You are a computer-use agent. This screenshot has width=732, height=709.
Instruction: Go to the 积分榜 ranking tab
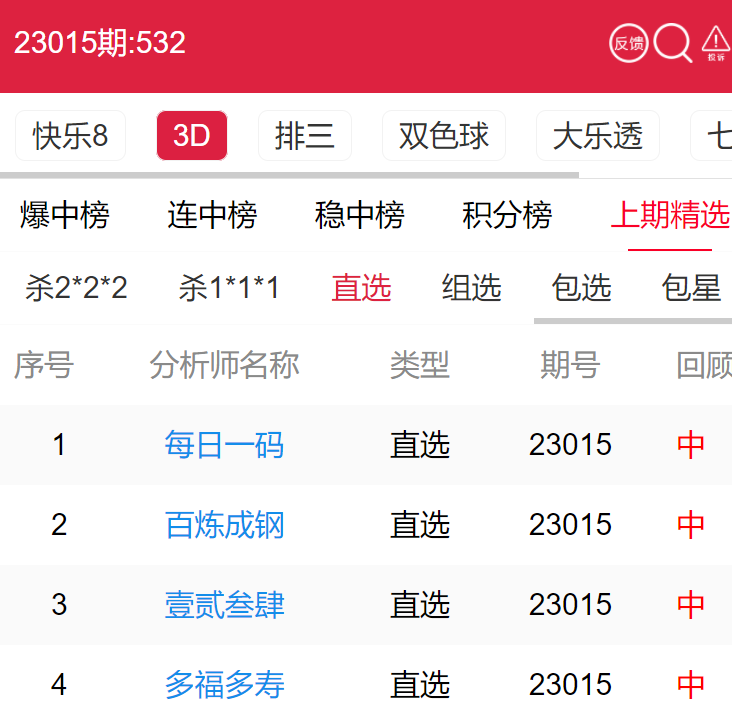(x=507, y=215)
